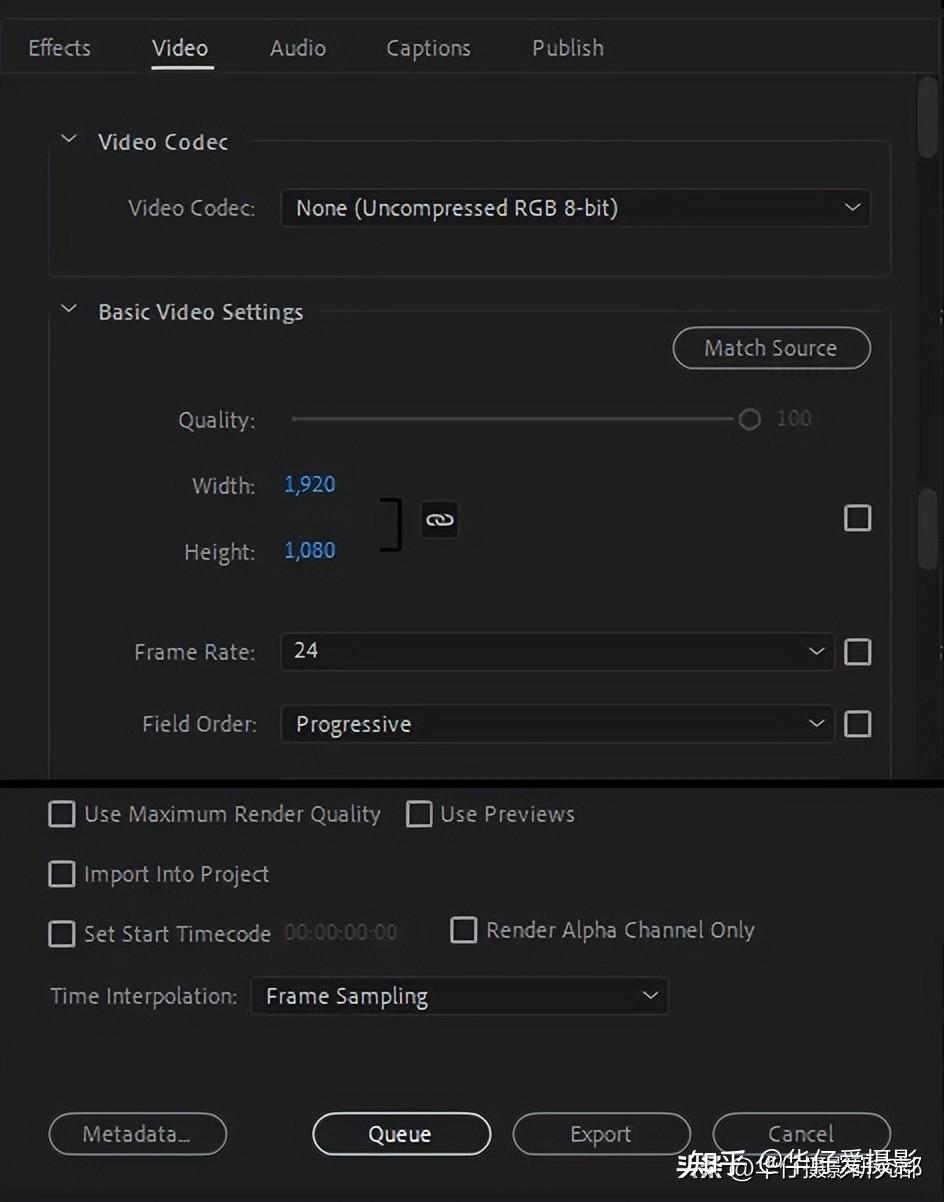Click the Metadata button
This screenshot has width=944, height=1202.
click(x=137, y=1134)
